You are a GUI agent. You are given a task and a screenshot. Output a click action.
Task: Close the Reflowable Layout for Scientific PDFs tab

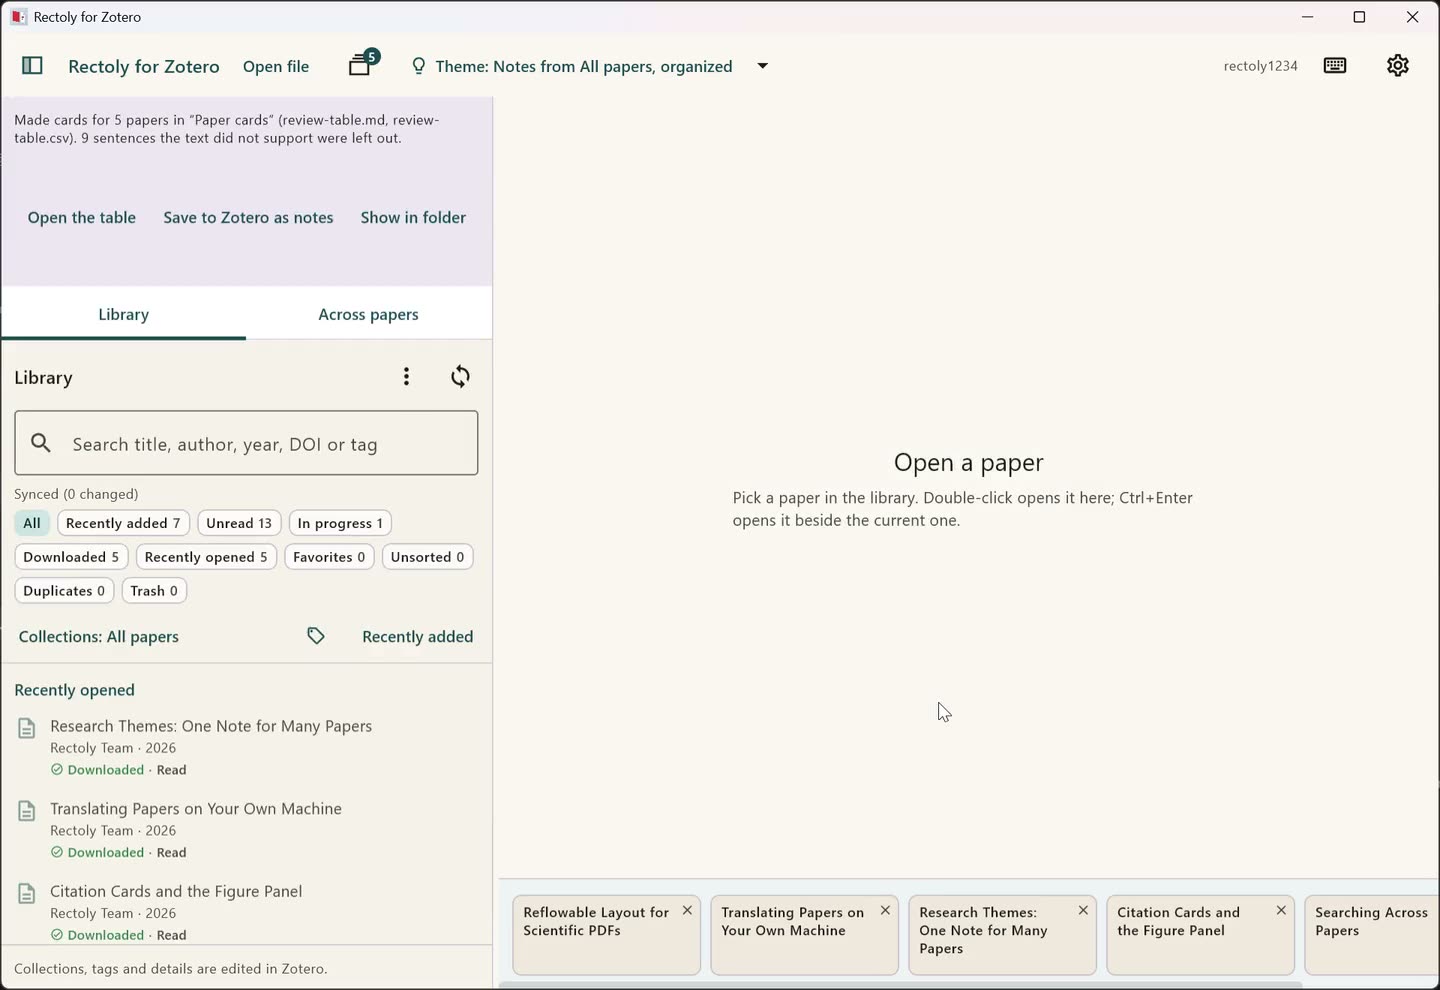point(687,911)
